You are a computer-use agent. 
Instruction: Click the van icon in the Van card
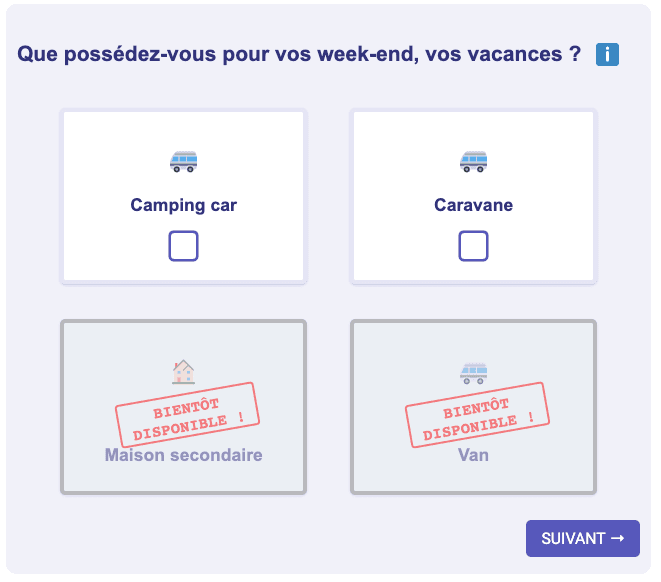[473, 373]
